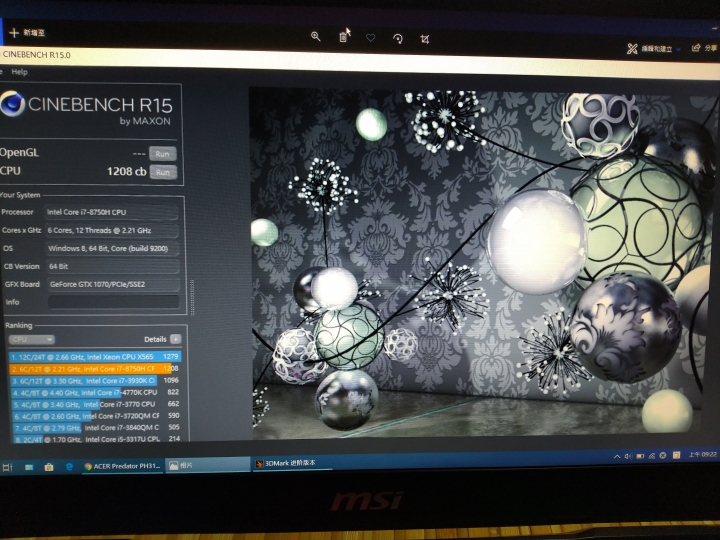Open the crop tool icon
Viewport: 720px width, 540px height.
click(425, 39)
